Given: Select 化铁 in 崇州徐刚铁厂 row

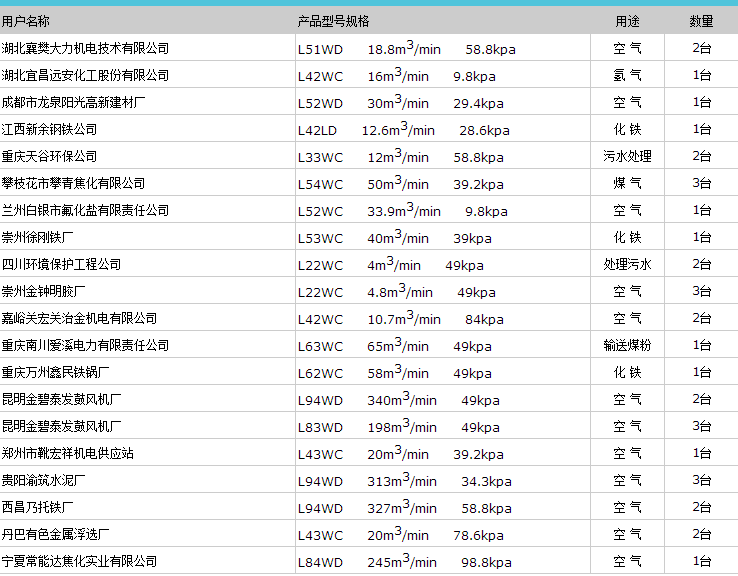Looking at the screenshot, I should tap(627, 237).
